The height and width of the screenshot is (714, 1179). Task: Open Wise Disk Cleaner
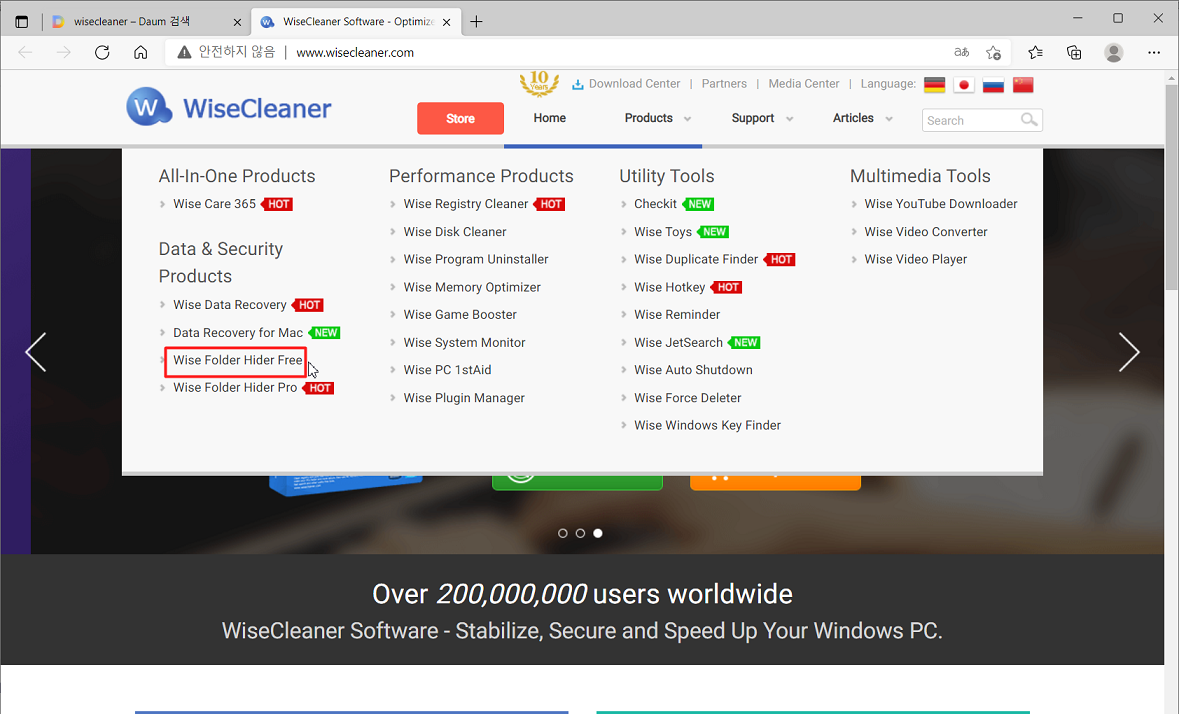coord(455,231)
